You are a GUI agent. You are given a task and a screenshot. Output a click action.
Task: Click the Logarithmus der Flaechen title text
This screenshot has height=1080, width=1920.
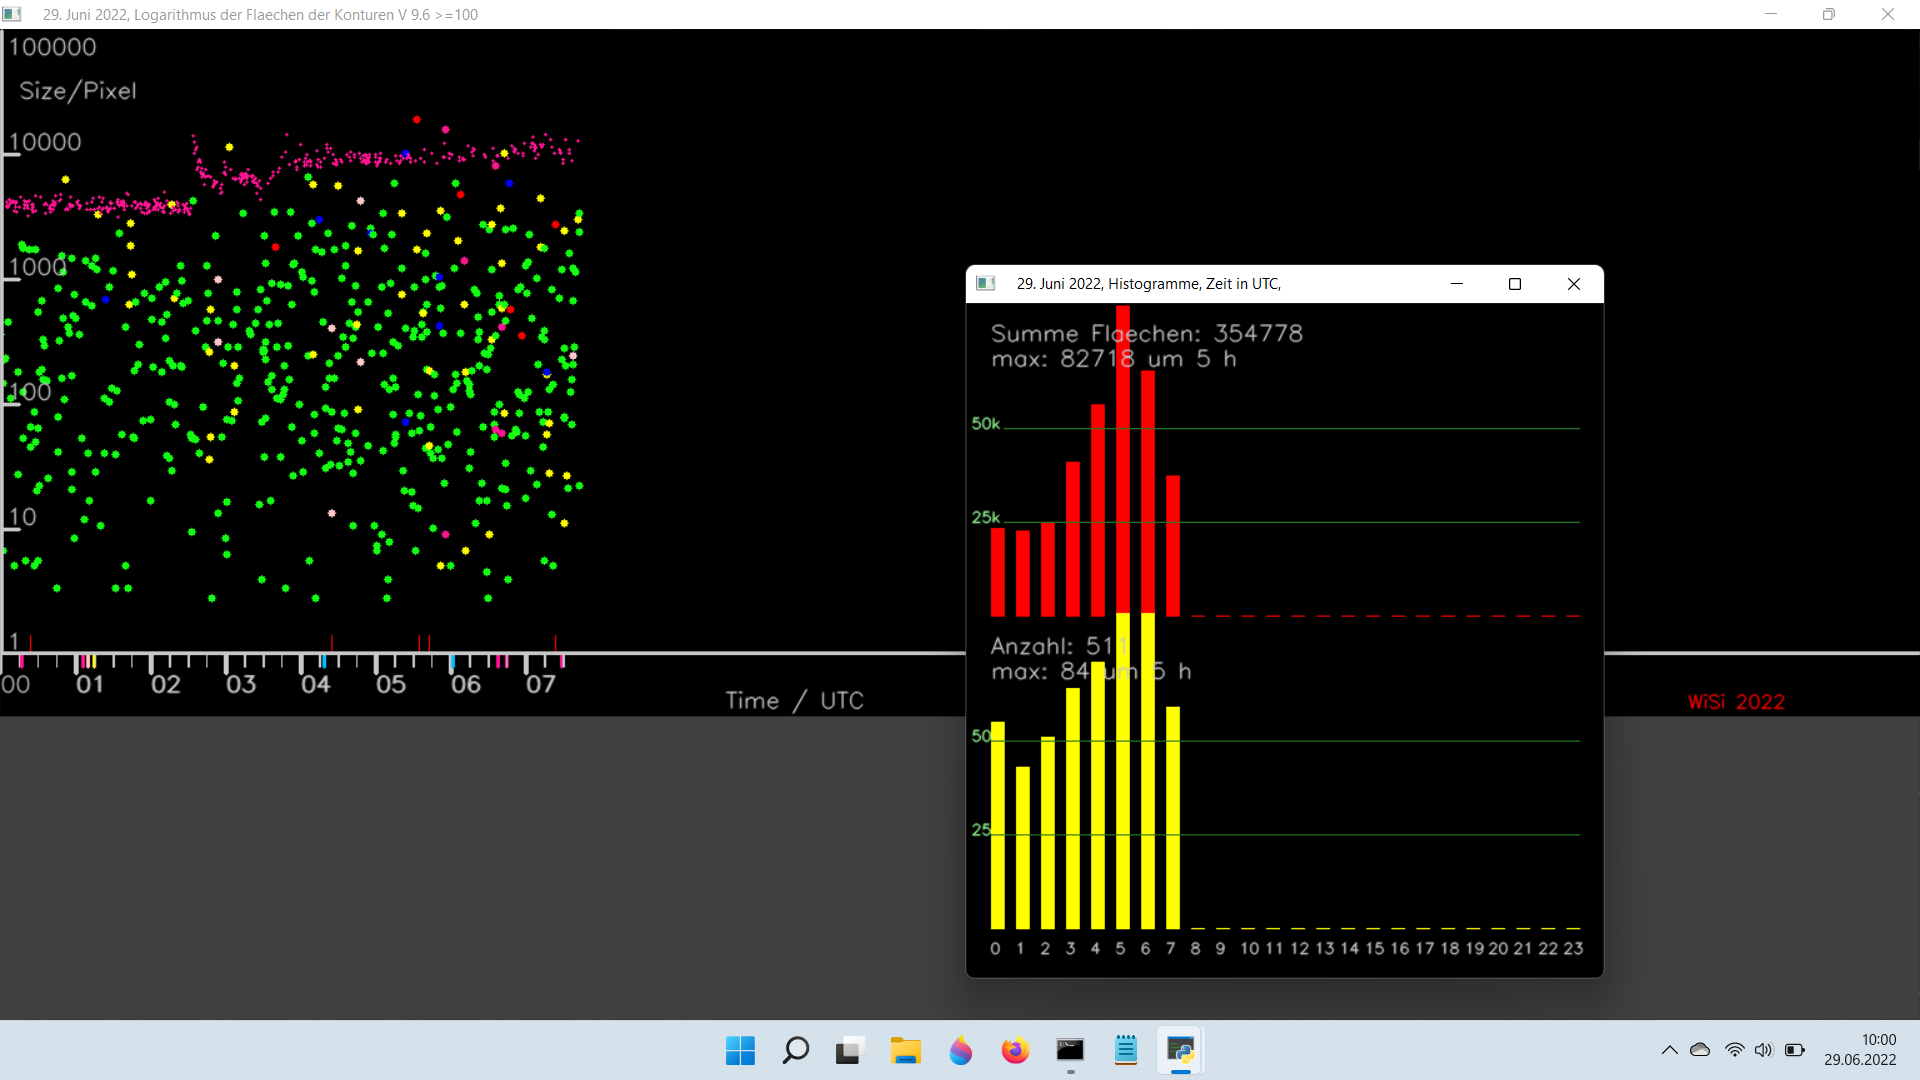pyautogui.click(x=260, y=15)
